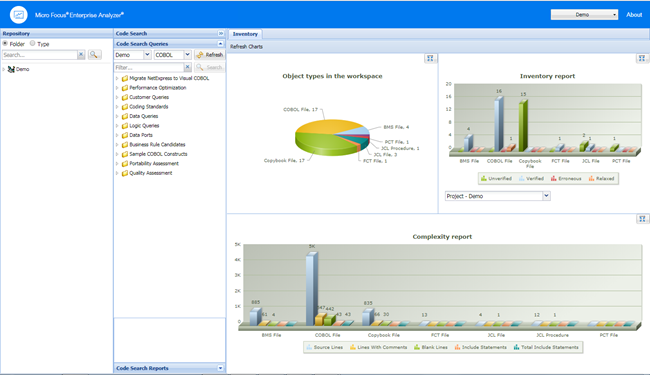Clear the code search filter field

188,67
